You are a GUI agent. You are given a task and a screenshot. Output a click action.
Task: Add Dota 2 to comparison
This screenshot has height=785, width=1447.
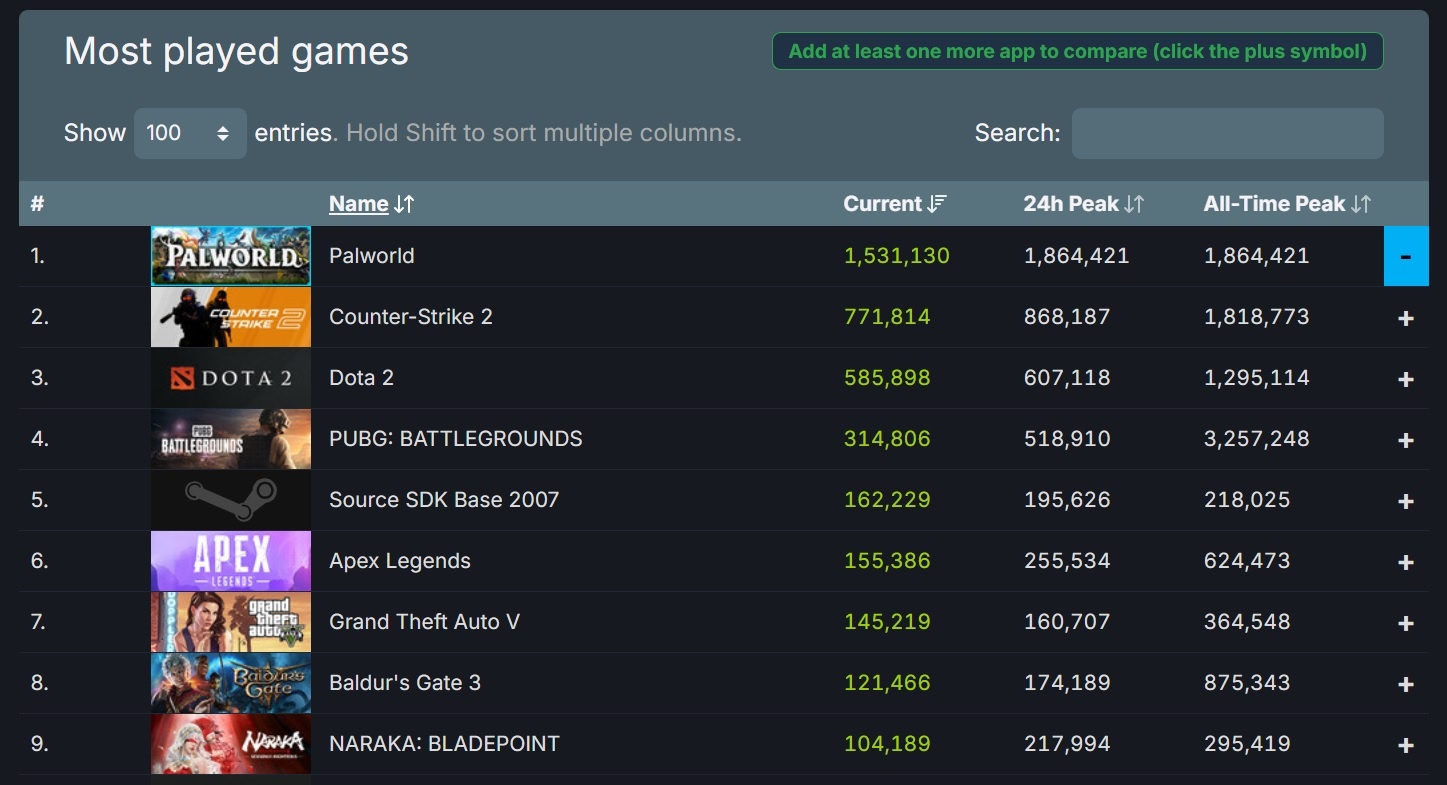click(1406, 378)
